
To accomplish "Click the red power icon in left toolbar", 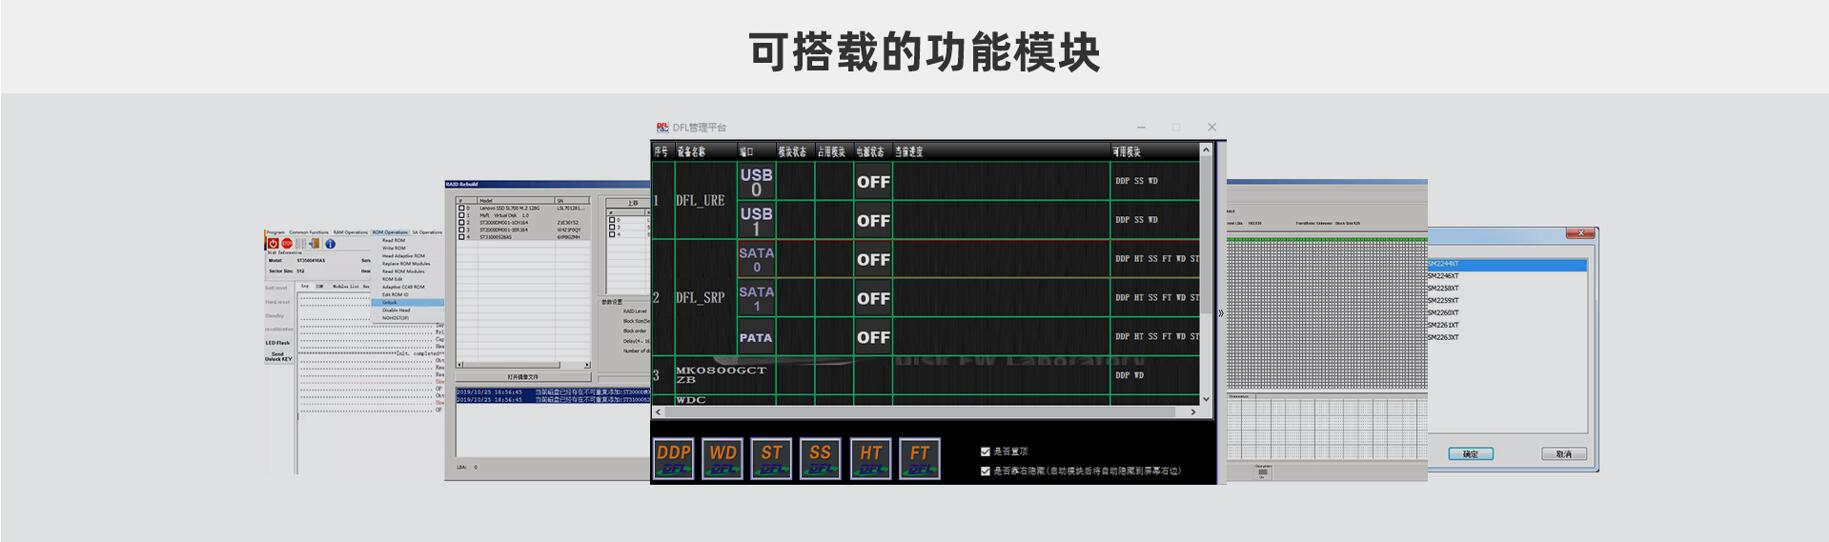I will [273, 244].
